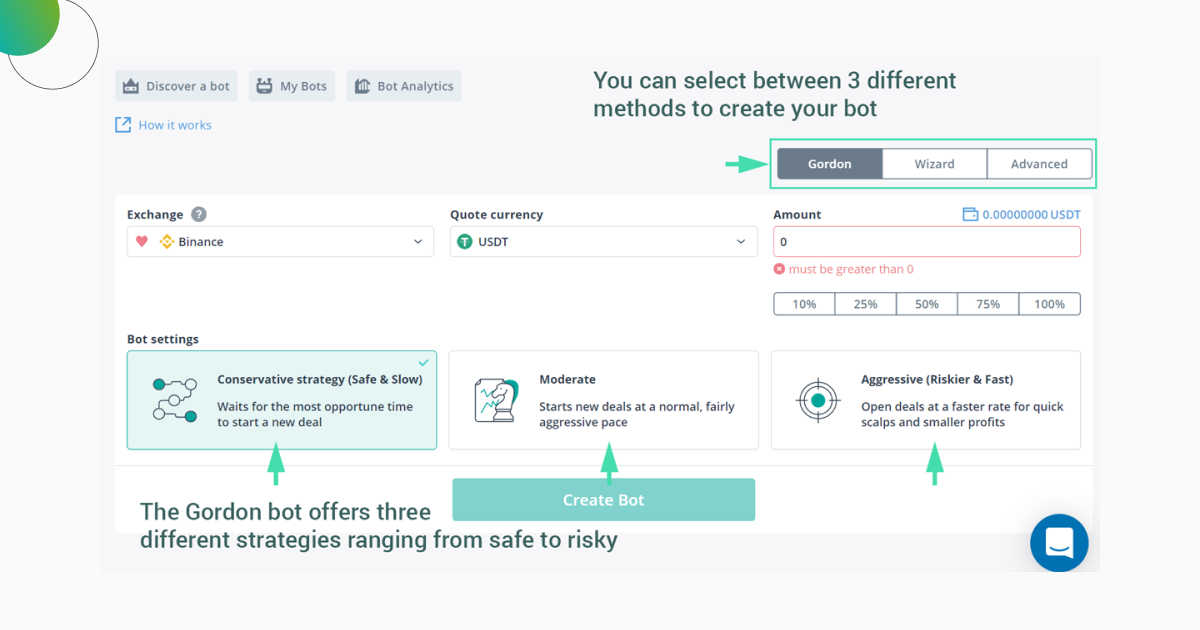Open the Discover a bot section
The image size is (1200, 630).
(175, 86)
